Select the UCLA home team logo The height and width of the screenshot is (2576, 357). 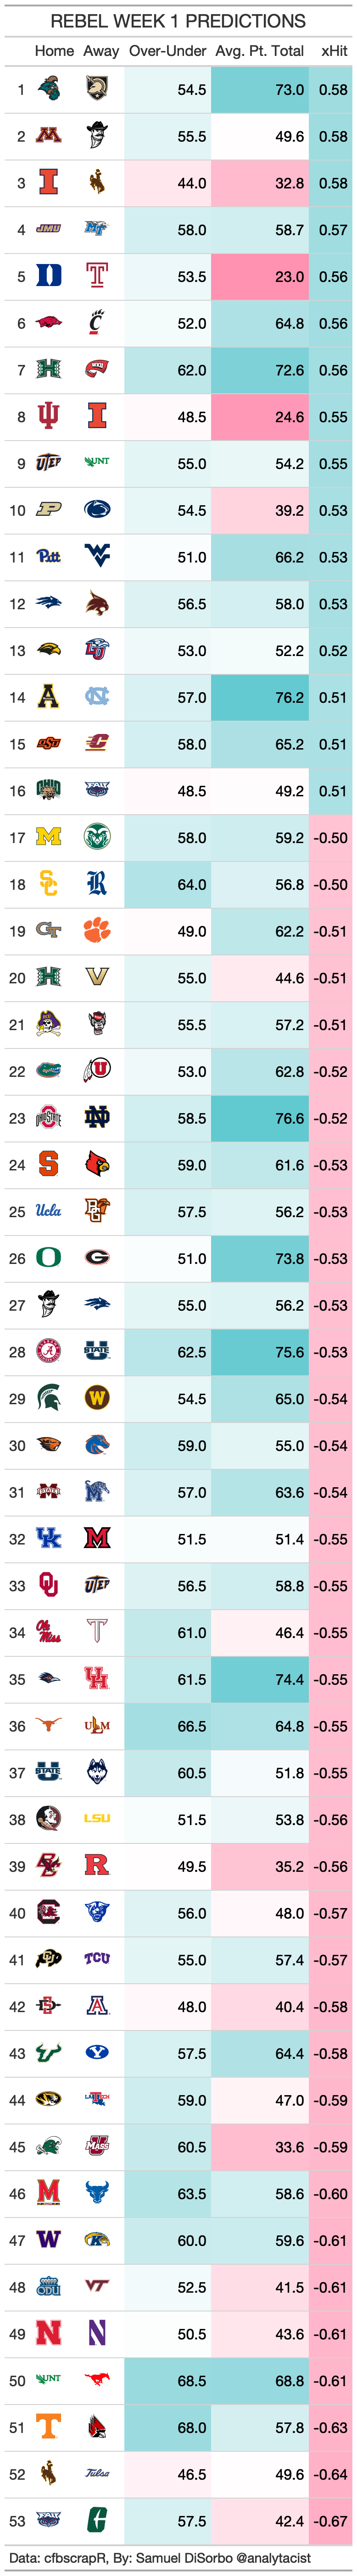click(x=48, y=1211)
